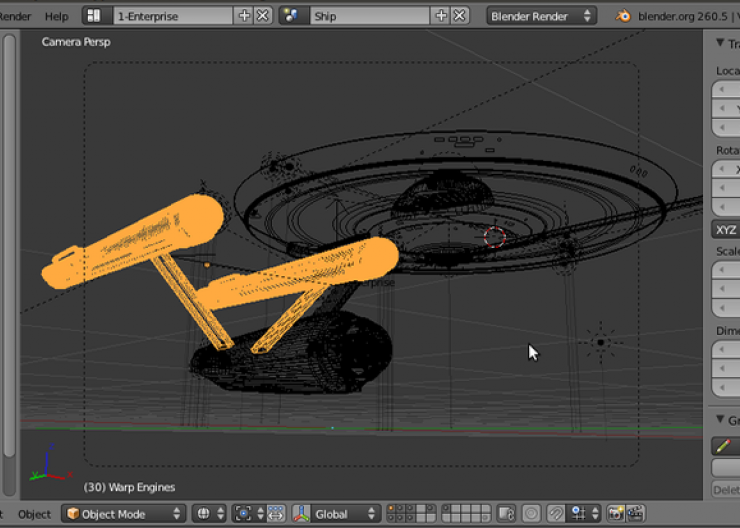The image size is (740, 528).
Task: Select a layer in the second layer block
Action: (x=466, y=513)
